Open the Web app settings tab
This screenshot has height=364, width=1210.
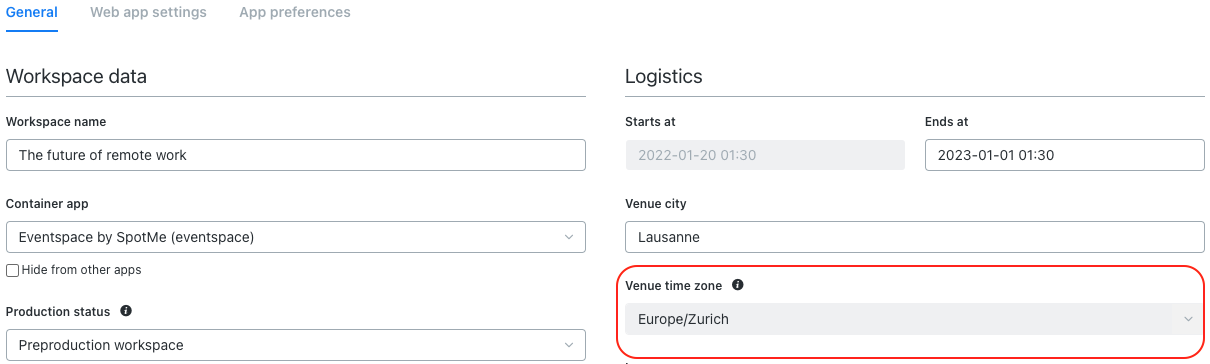(x=148, y=13)
